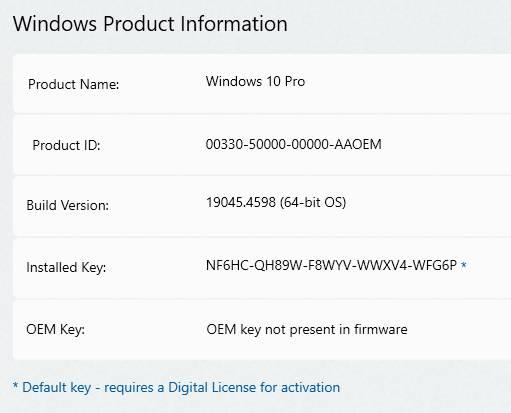511x413 pixels.
Task: Click the 64-bit OS text
Action: pyautogui.click(x=313, y=202)
